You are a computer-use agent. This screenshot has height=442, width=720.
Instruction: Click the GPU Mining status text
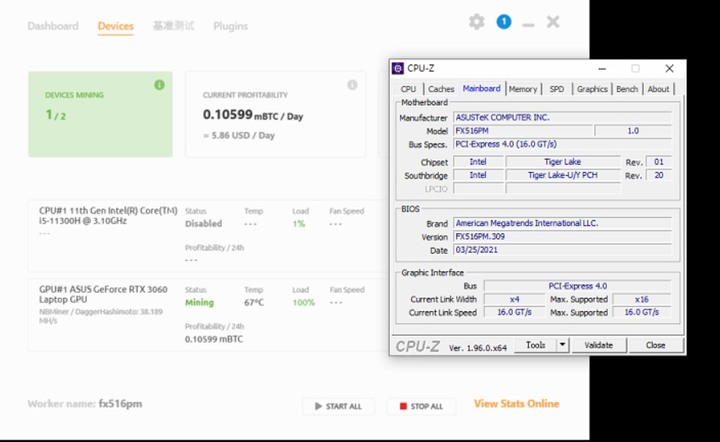[x=199, y=302]
